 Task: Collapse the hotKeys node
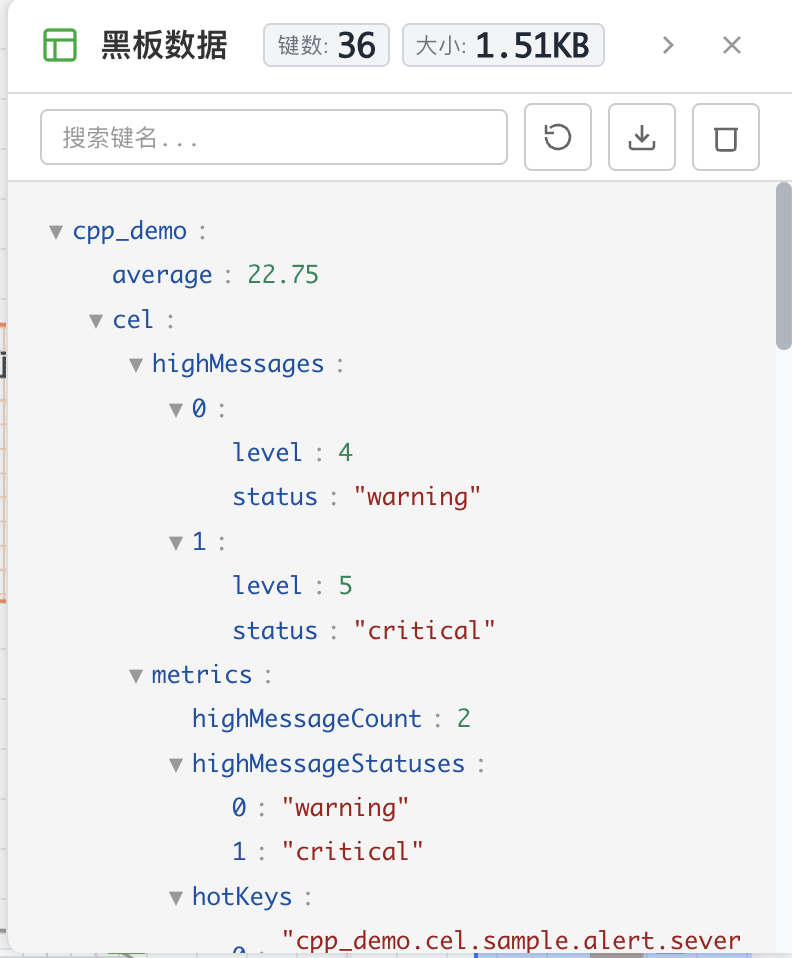tap(176, 897)
